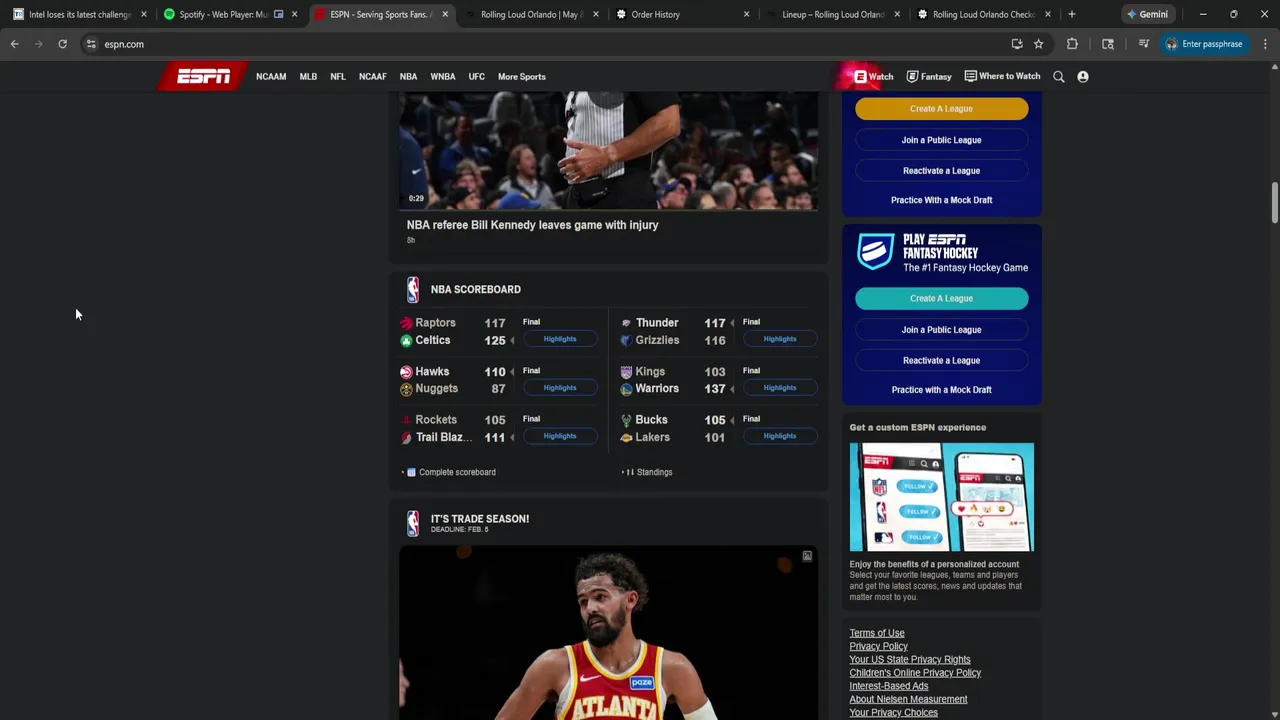This screenshot has height=720, width=1280.
Task: Open the WNBA menu
Action: pos(443,77)
